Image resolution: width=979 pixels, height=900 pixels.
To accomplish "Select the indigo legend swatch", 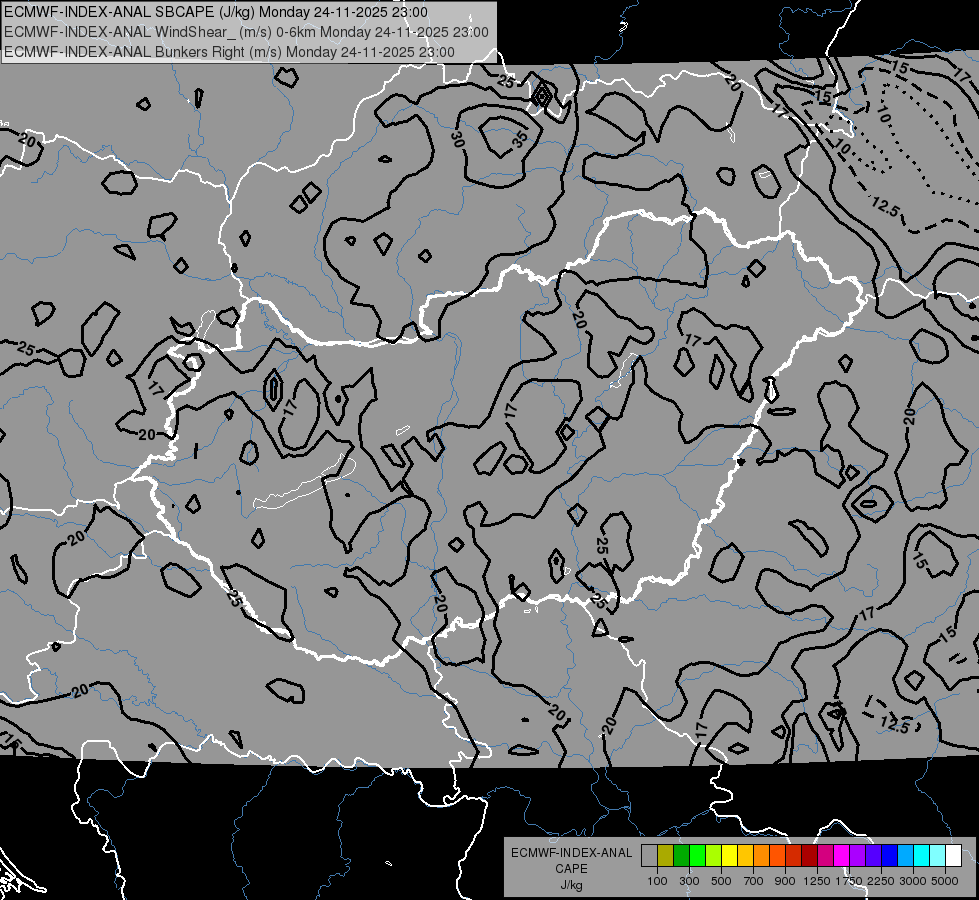I will [x=873, y=856].
